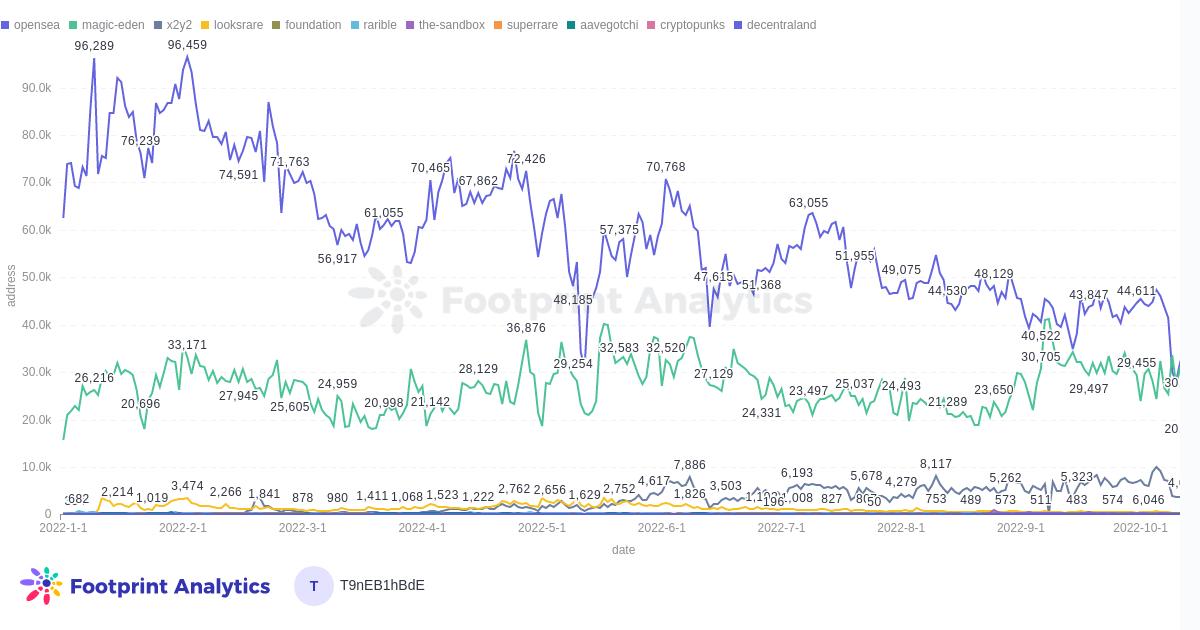1200x630 pixels.
Task: Click the 36,876 magic-eden data point
Action: [526, 328]
